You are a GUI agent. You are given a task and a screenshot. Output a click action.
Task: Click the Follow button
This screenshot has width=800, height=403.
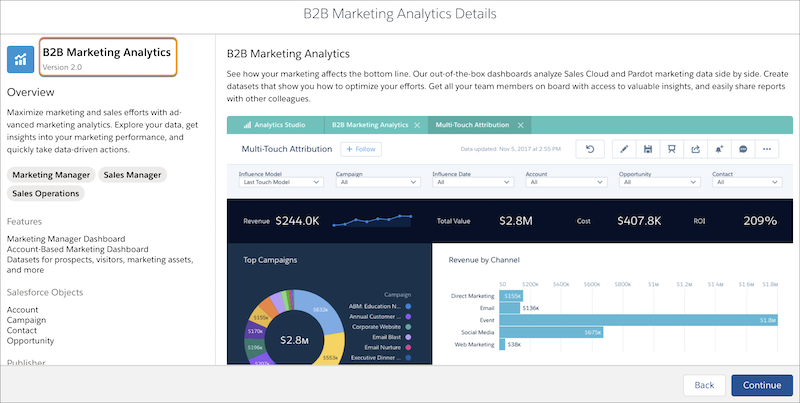(361, 149)
